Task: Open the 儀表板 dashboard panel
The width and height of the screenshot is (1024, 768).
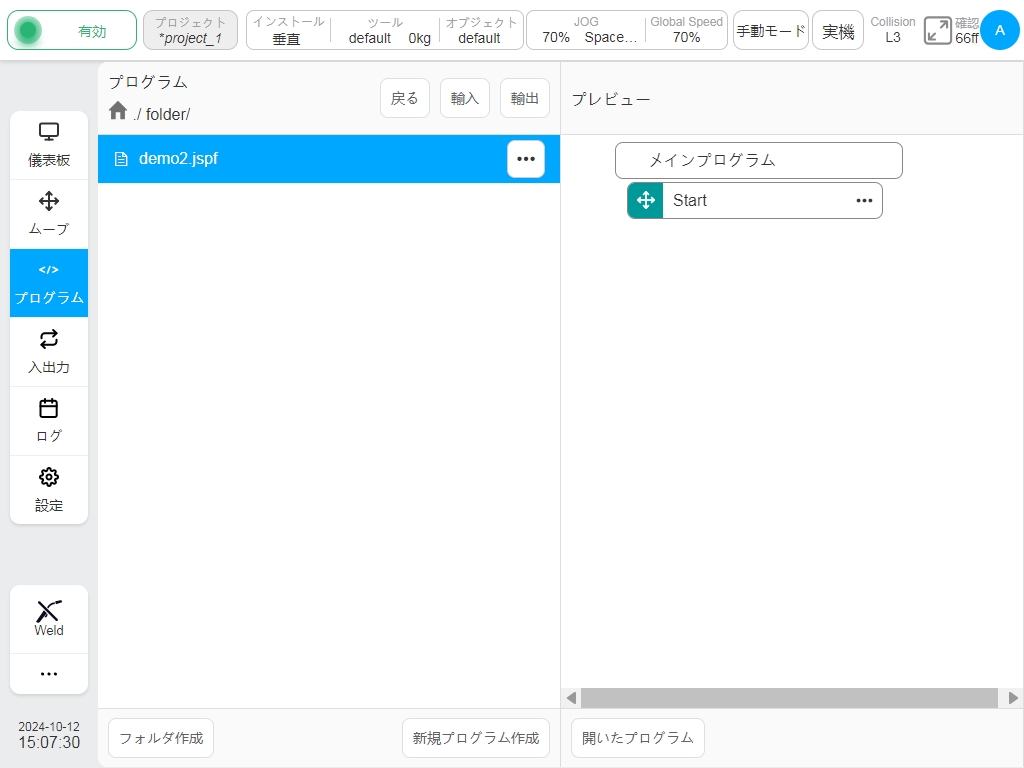Action: pos(49,145)
